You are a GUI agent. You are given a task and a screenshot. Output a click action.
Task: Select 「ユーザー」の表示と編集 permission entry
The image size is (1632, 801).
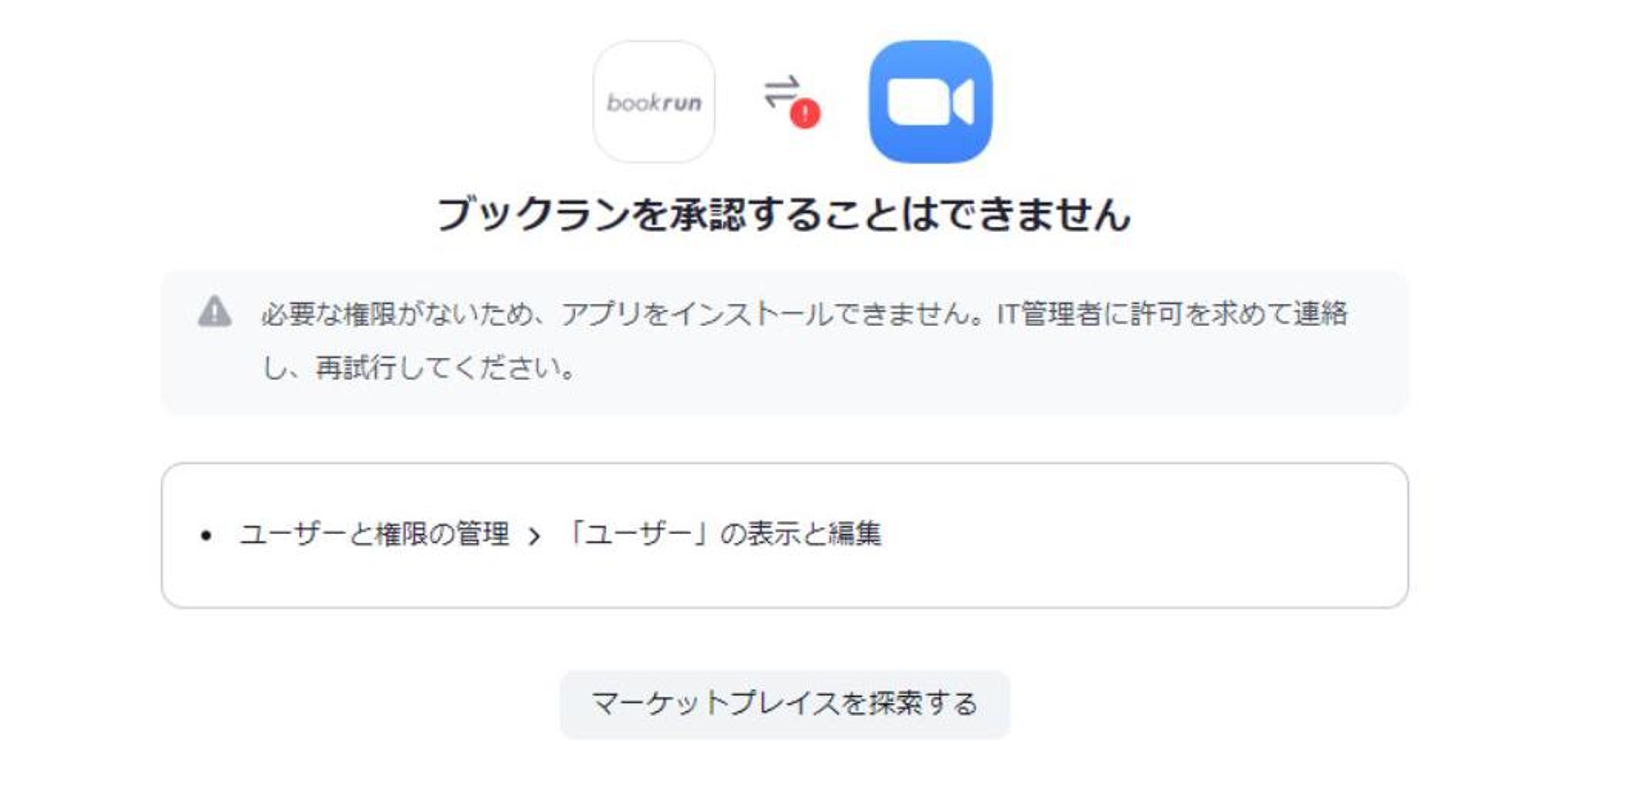722,534
